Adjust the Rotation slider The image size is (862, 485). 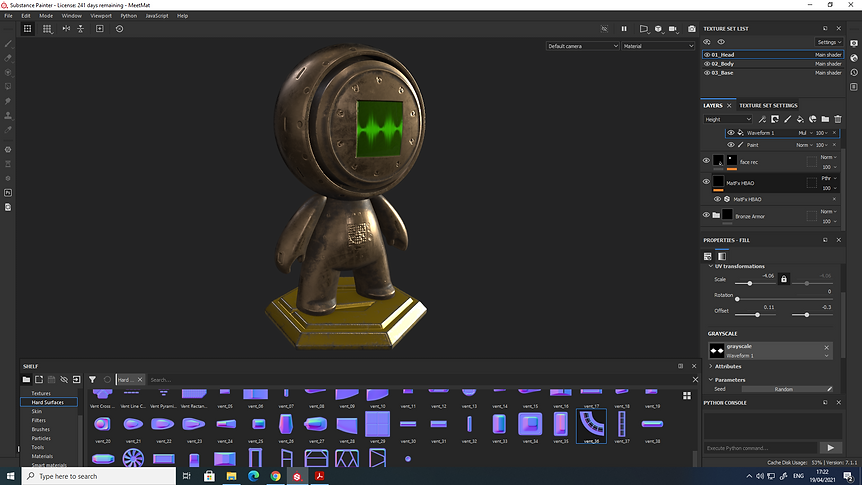tap(784, 299)
